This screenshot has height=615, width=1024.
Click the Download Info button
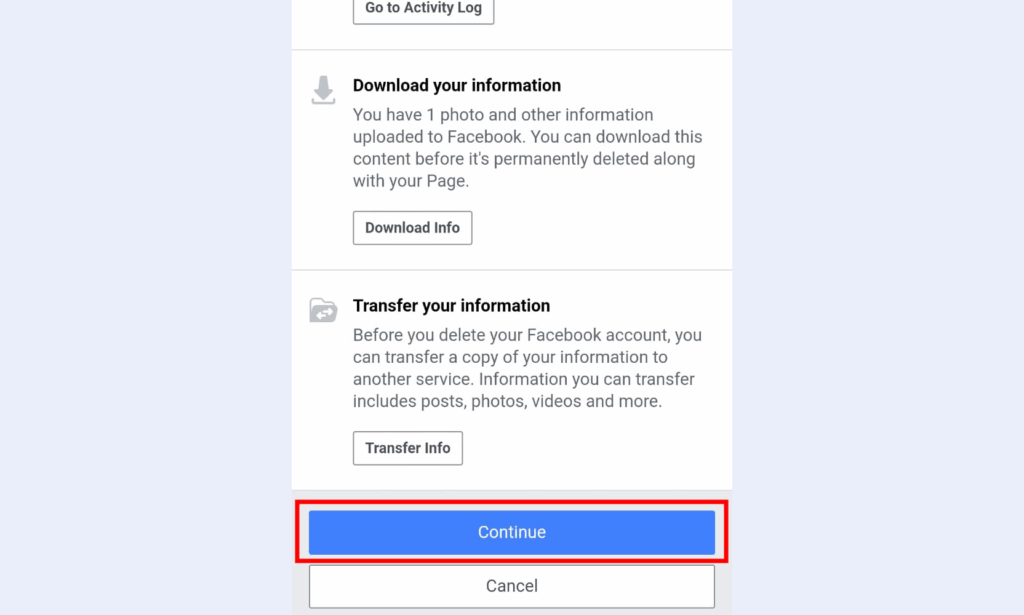pos(412,228)
